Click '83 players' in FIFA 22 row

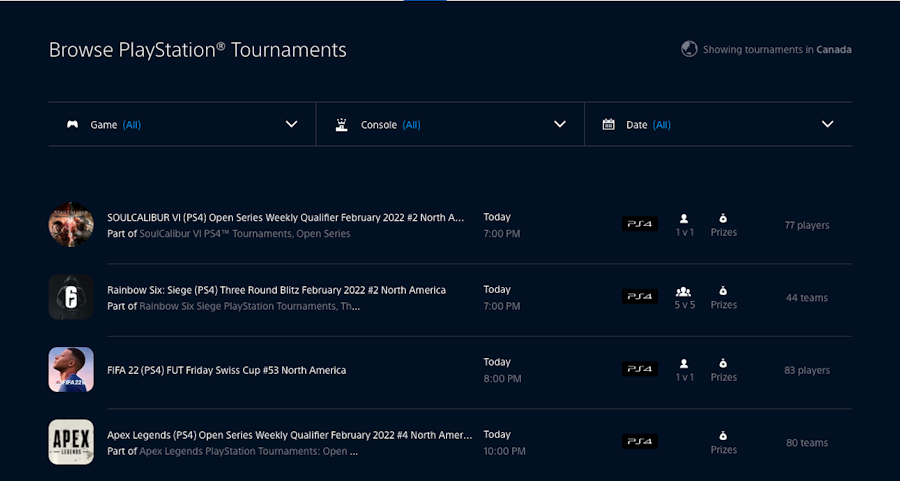click(806, 370)
